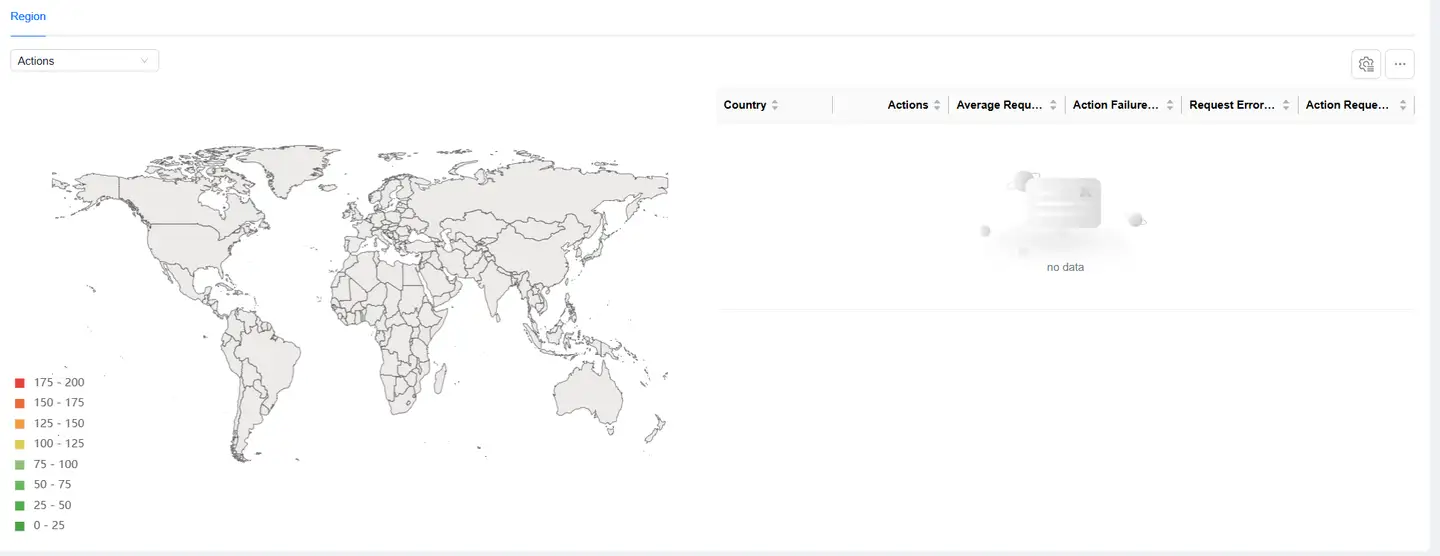
Task: Click the no data placeholder illustration
Action: [x=1065, y=212]
